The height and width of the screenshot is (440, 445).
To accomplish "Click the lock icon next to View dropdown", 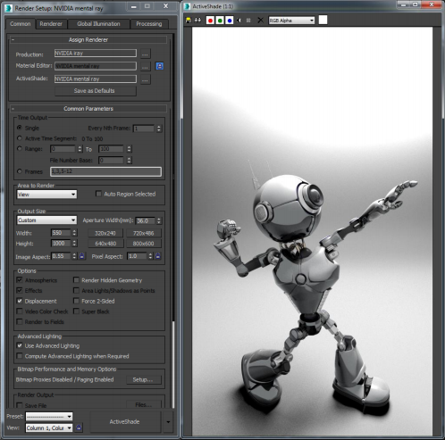I will [79, 428].
